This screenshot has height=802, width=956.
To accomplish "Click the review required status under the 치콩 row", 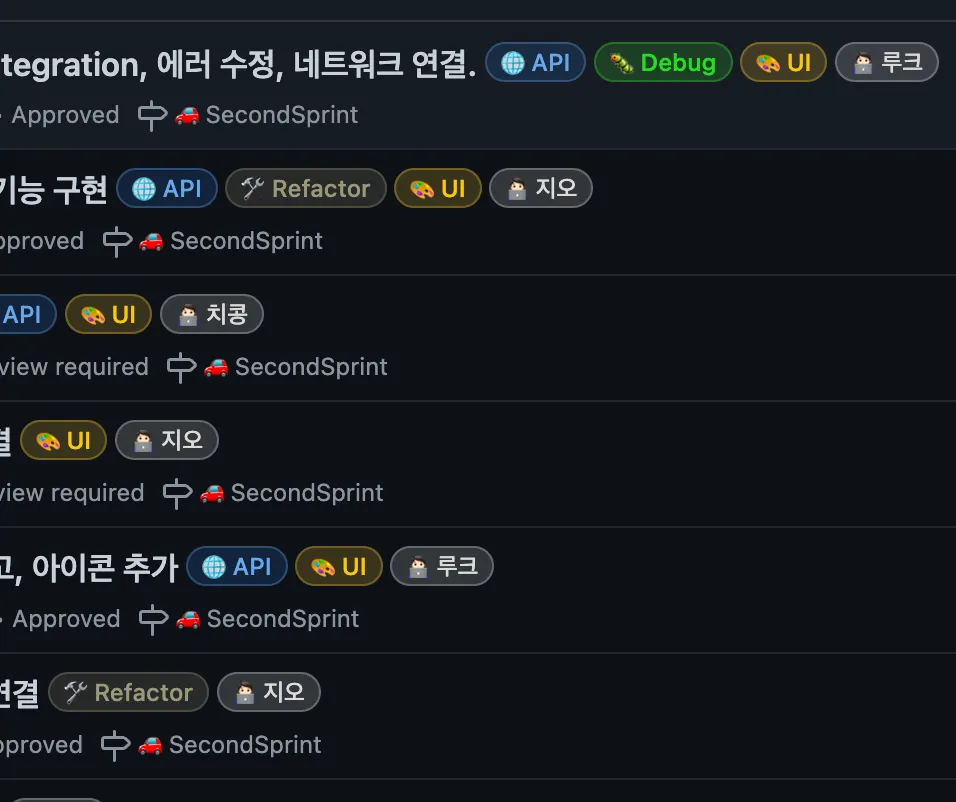I will point(74,367).
